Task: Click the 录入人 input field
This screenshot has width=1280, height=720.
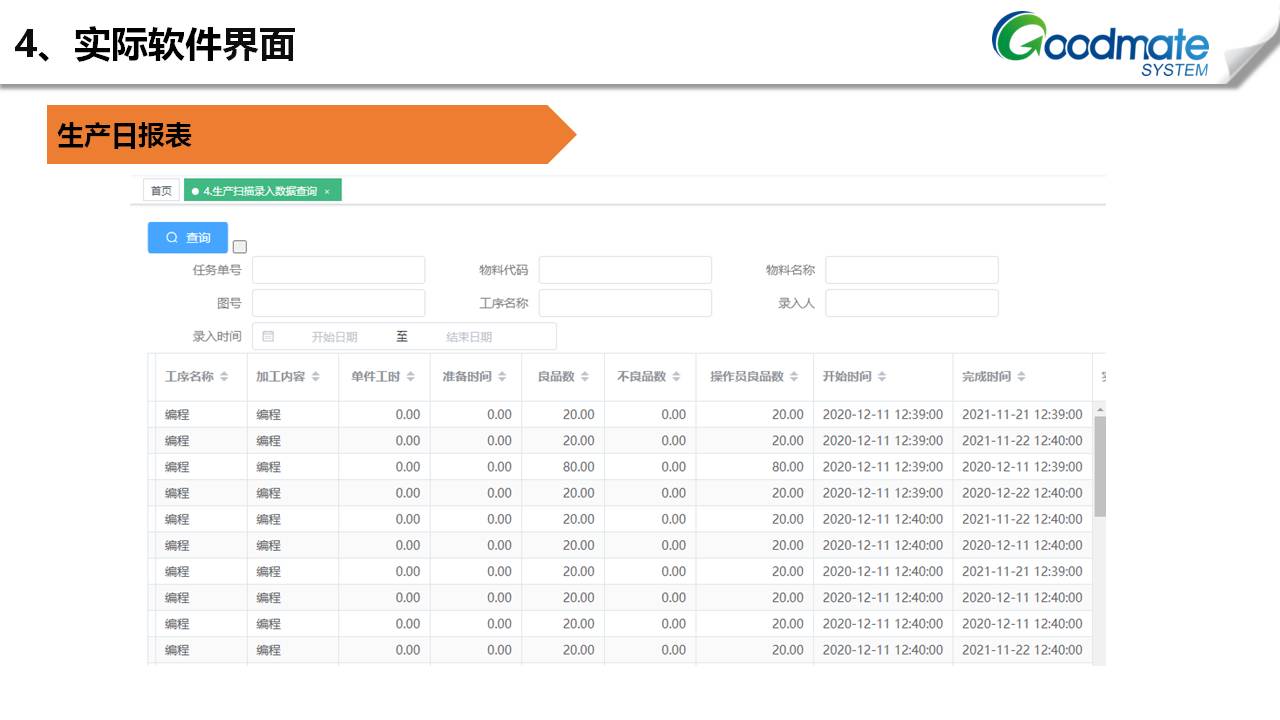Action: click(911, 303)
